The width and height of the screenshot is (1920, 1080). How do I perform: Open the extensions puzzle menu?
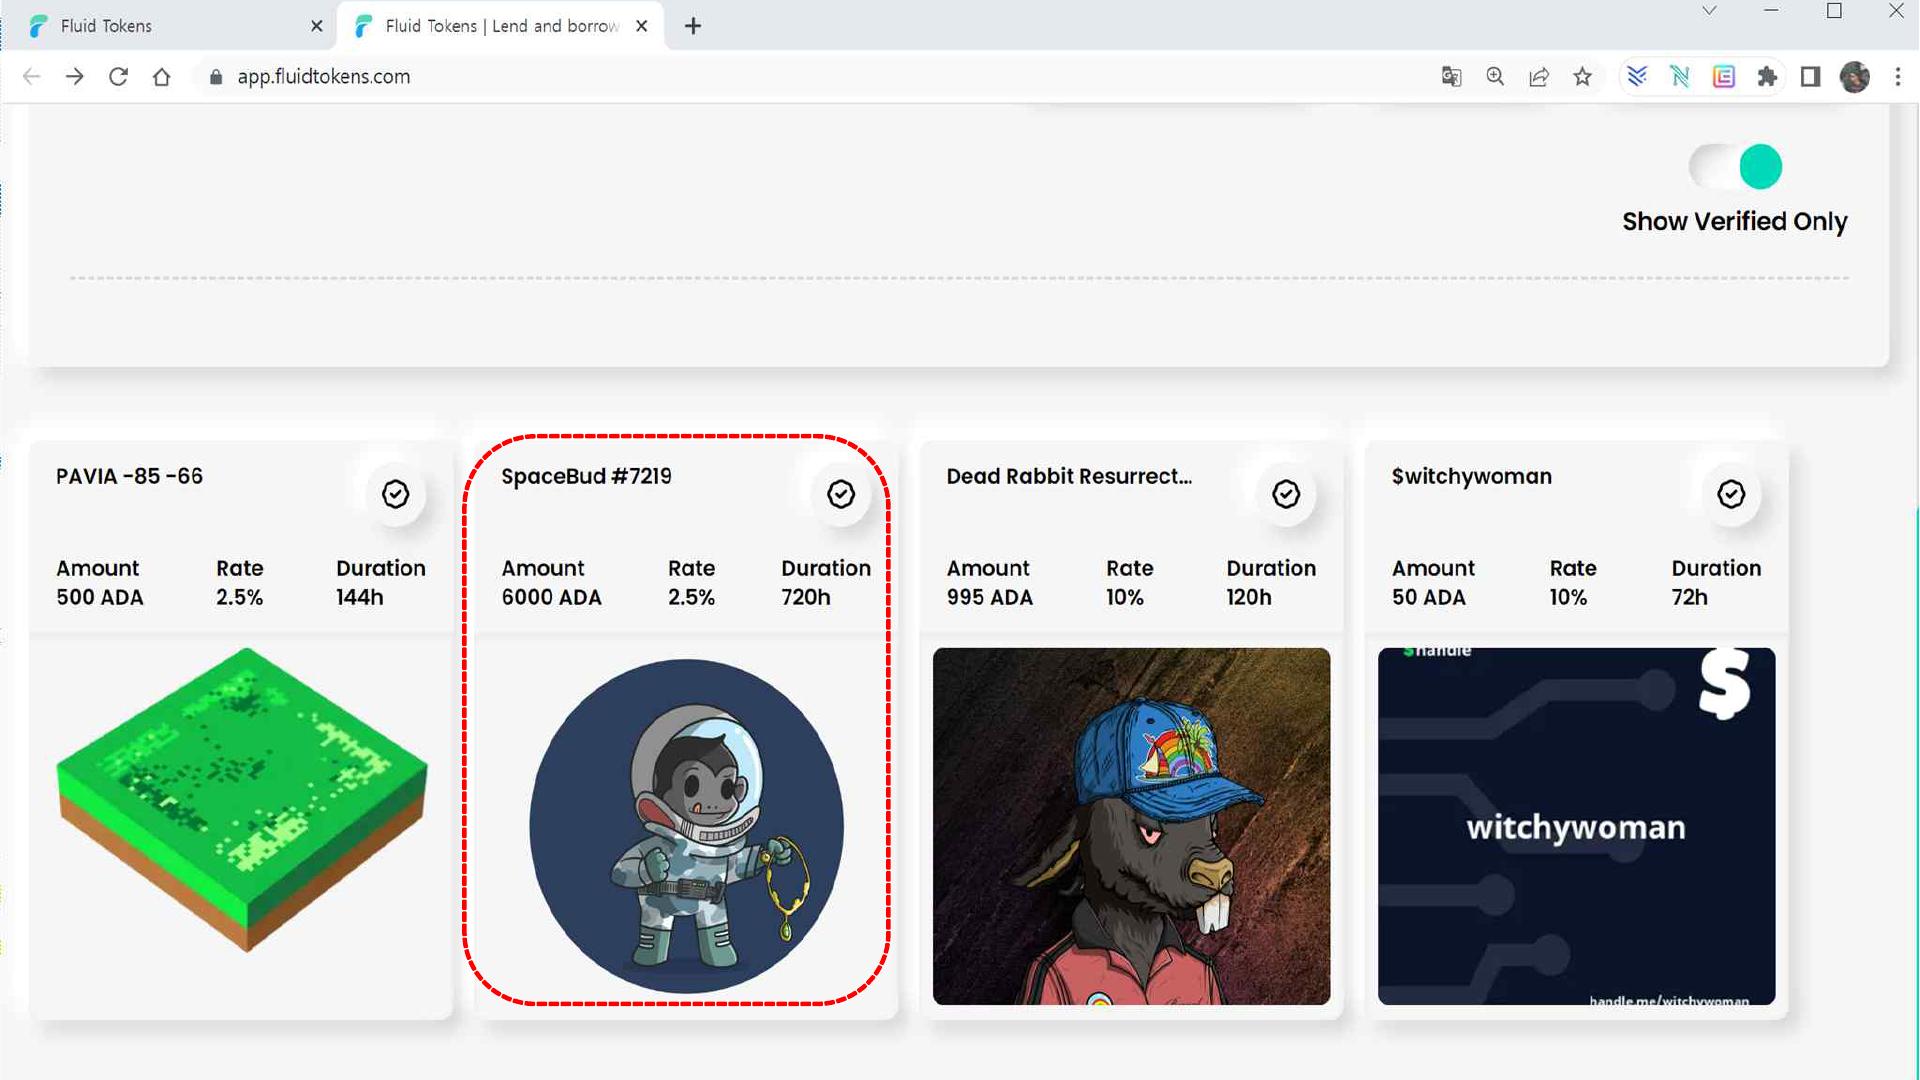click(x=1767, y=77)
